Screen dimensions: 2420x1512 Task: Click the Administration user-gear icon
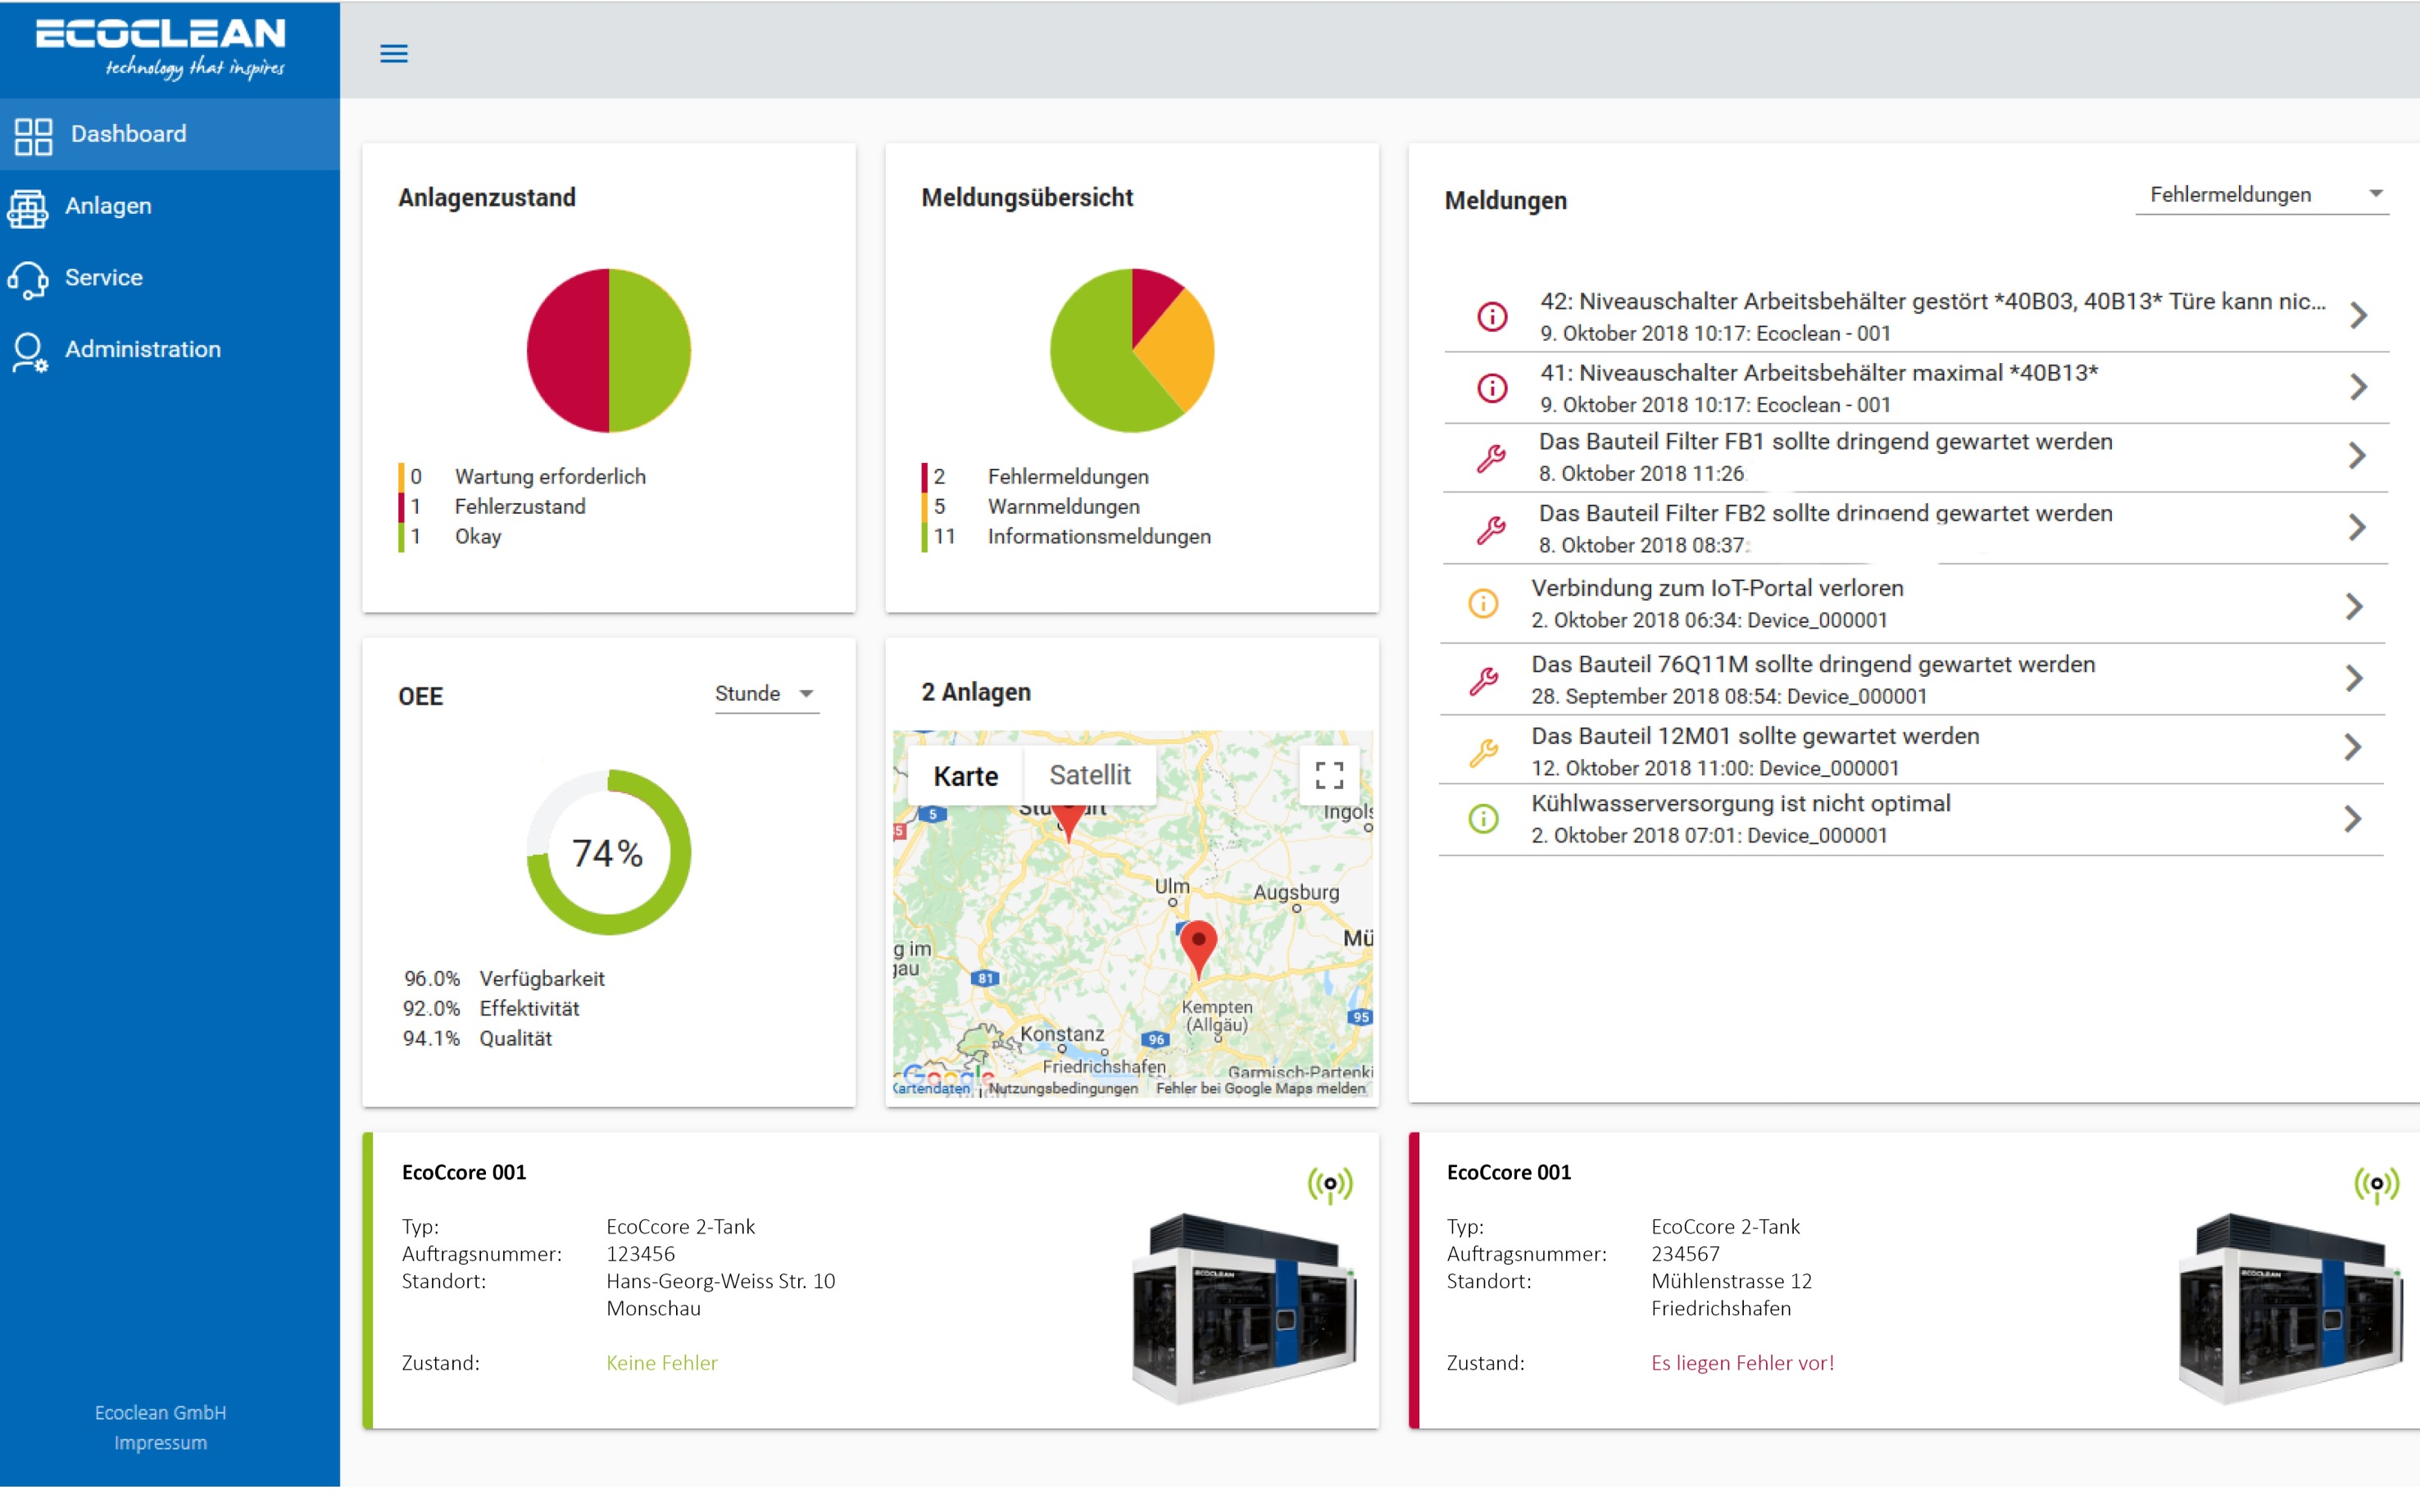(29, 352)
